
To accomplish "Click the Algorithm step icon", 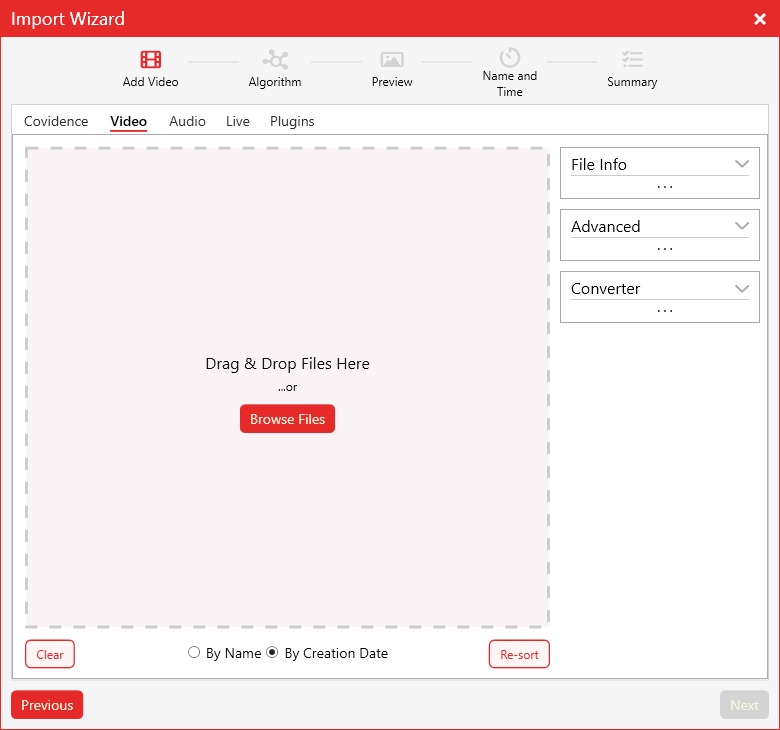I will click(275, 59).
